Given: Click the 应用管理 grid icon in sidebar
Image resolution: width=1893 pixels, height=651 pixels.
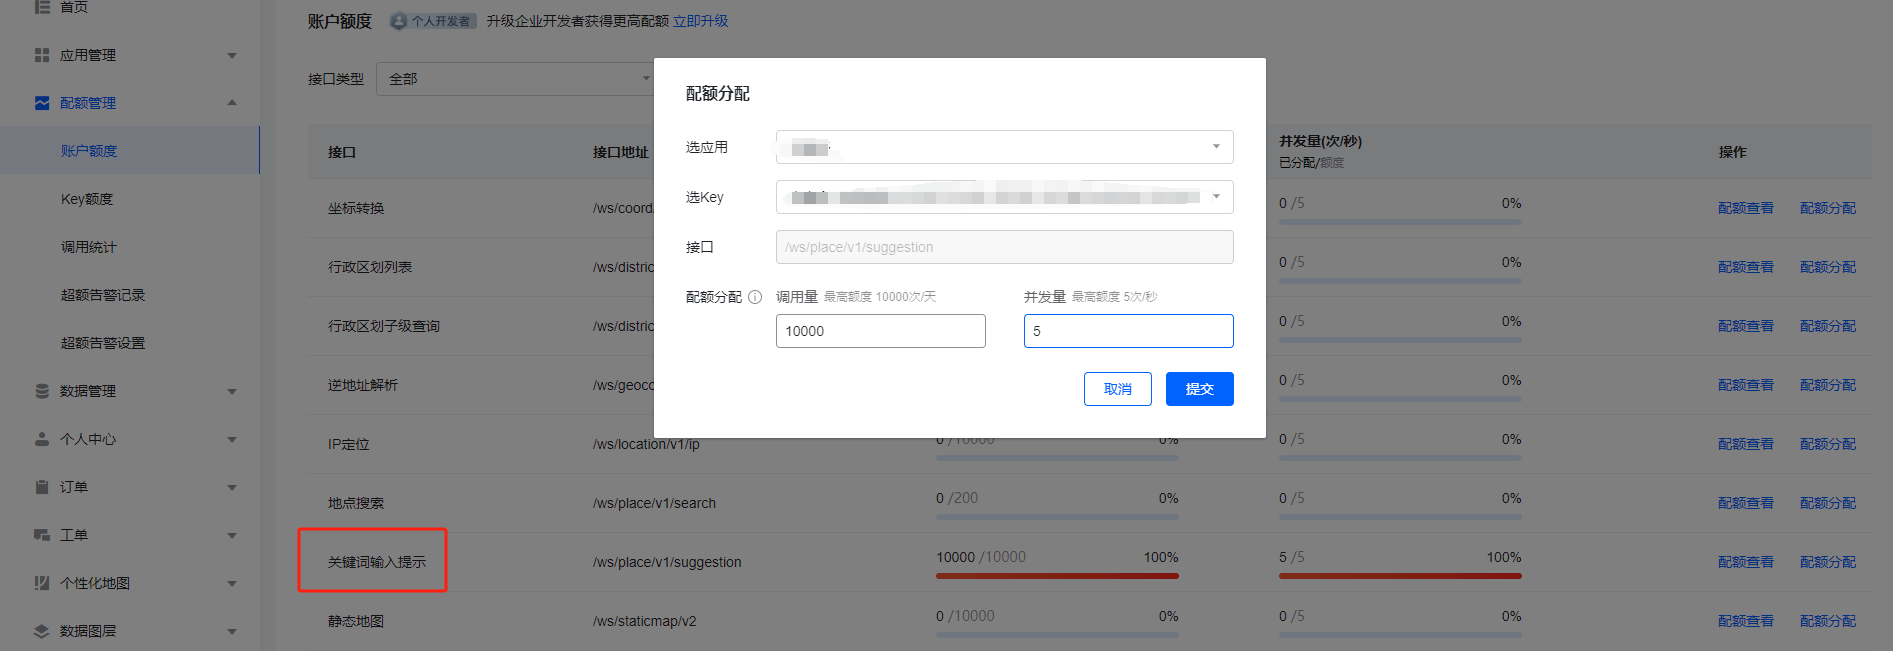Looking at the screenshot, I should (42, 55).
